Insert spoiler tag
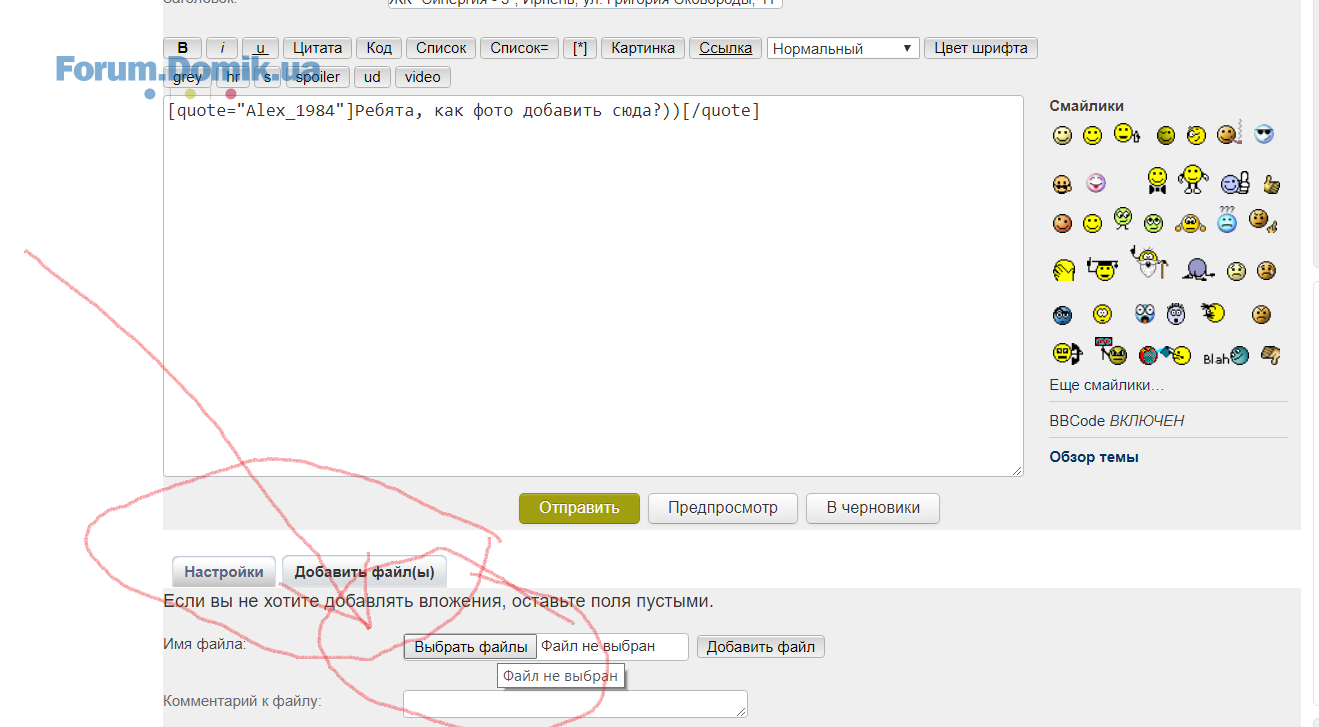The width and height of the screenshot is (1319, 727). click(318, 77)
